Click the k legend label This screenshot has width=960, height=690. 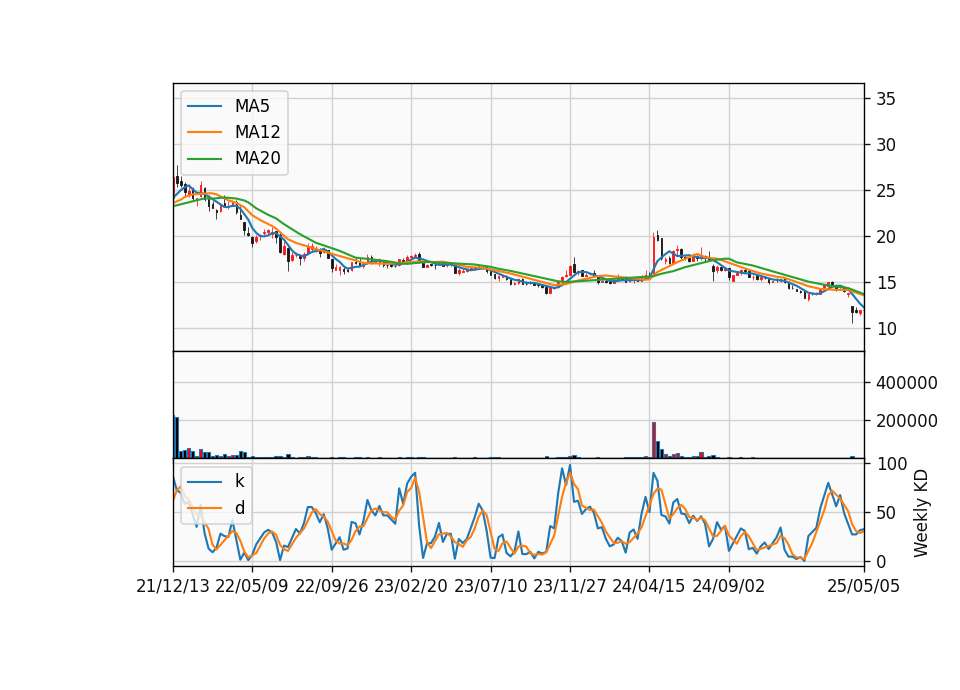[239, 481]
